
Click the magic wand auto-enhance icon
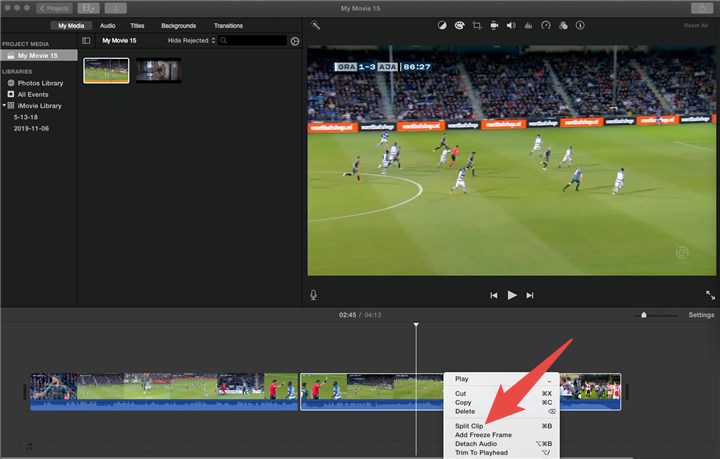pyautogui.click(x=316, y=25)
